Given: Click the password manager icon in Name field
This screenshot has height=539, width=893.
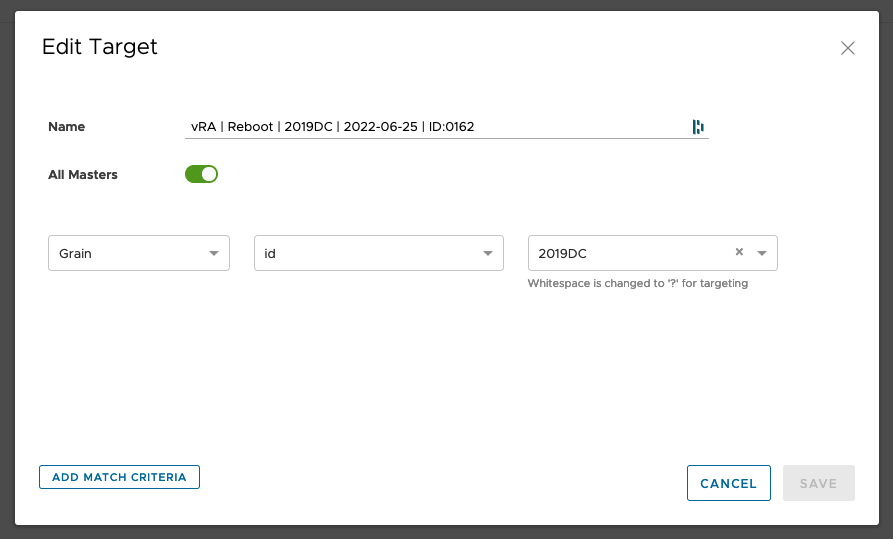Looking at the screenshot, I should [698, 127].
